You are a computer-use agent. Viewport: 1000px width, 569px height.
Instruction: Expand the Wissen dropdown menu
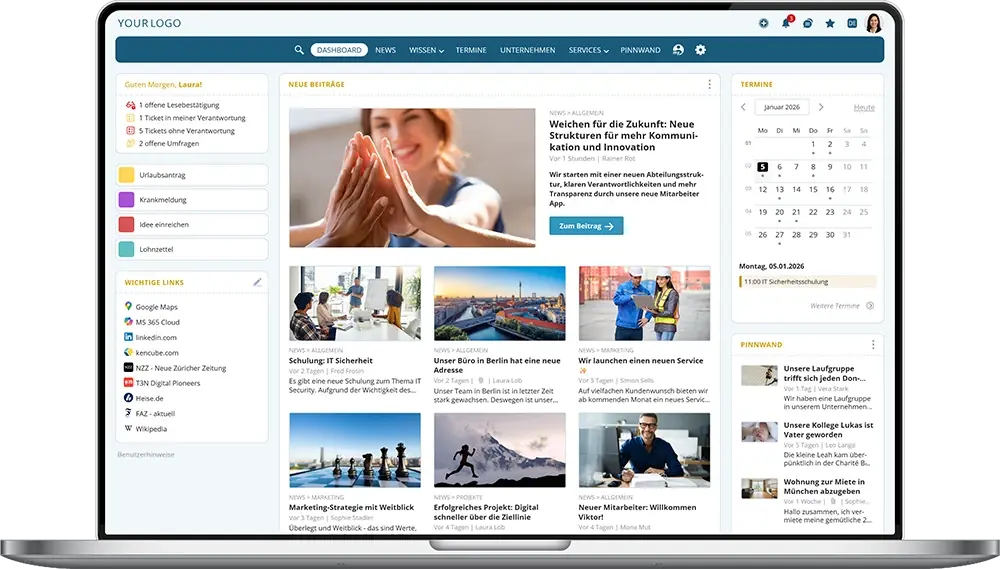click(426, 50)
